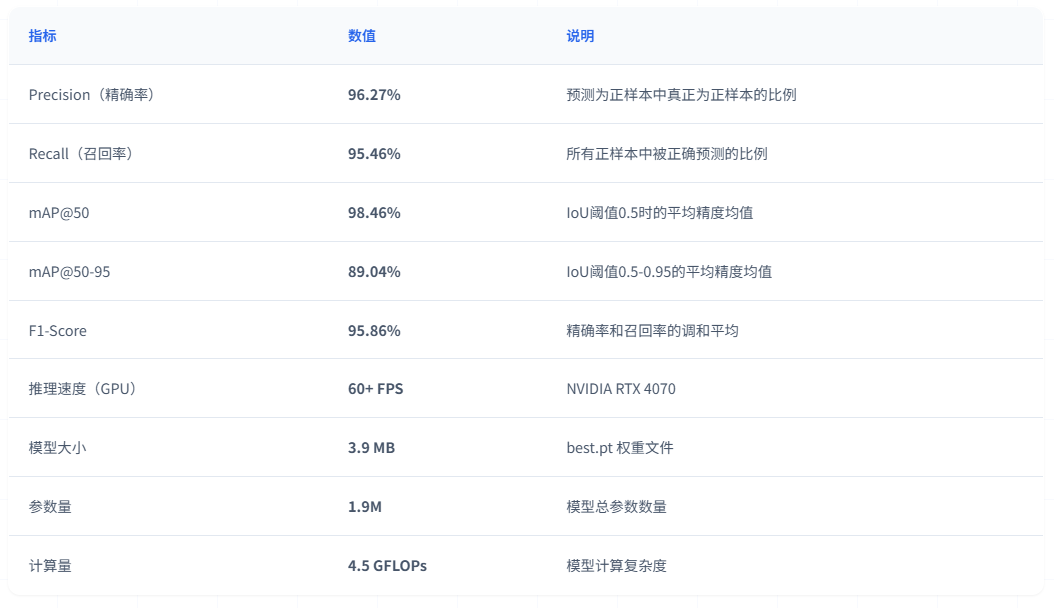
Task: Select the best.pt 权重文件 description
Action: tap(620, 448)
